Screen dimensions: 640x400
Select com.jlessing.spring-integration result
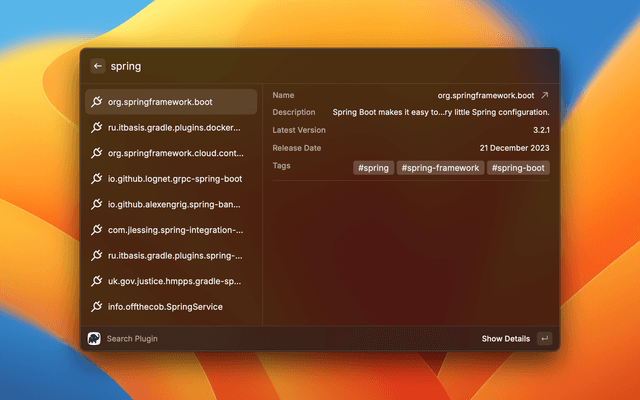pyautogui.click(x=174, y=230)
